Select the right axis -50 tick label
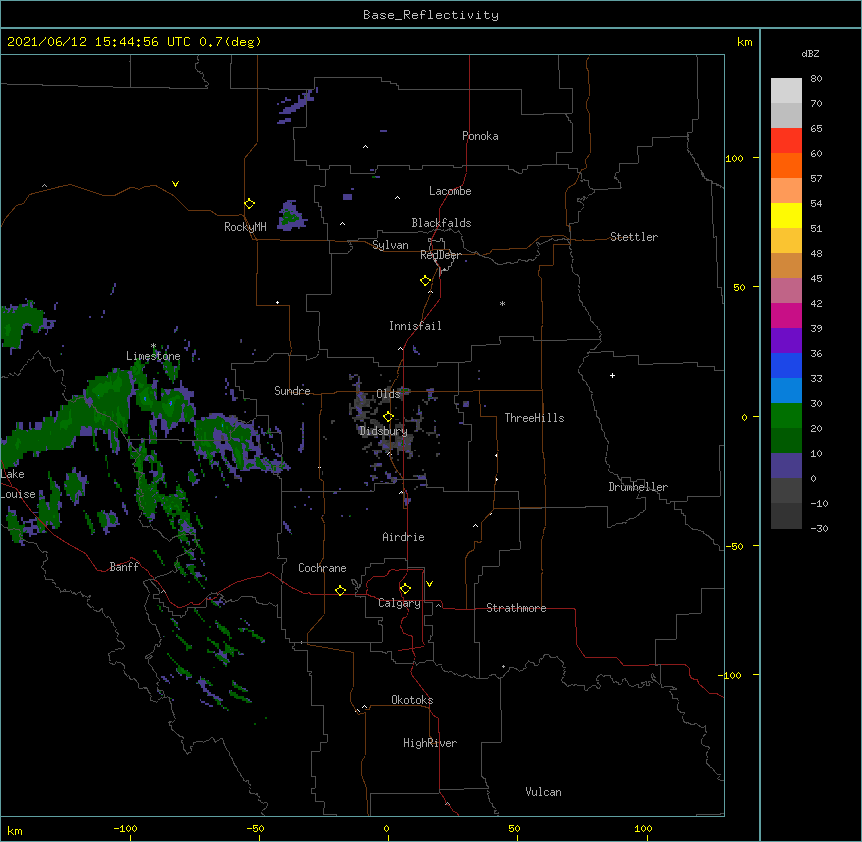Viewport: 862px width, 842px height. (734, 546)
